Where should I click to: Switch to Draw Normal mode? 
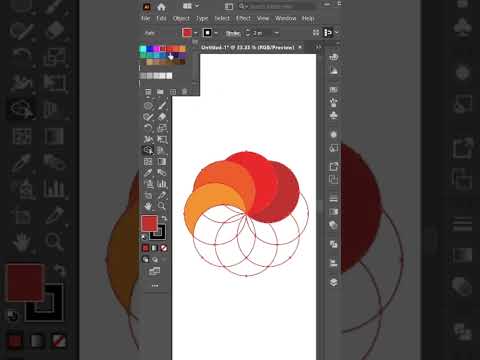click(x=146, y=259)
